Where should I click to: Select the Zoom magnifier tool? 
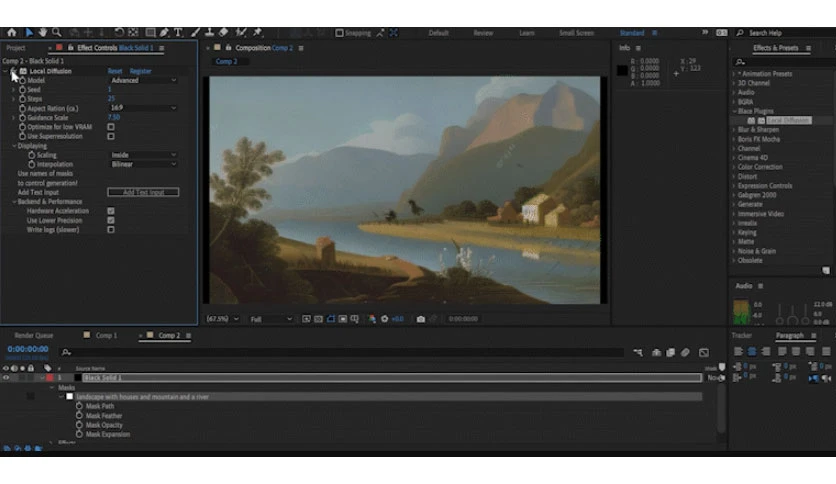click(x=57, y=33)
